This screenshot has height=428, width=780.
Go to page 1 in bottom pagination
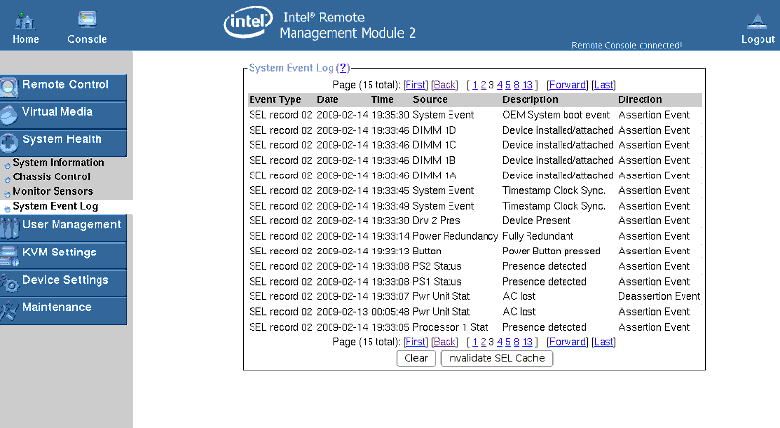[475, 342]
